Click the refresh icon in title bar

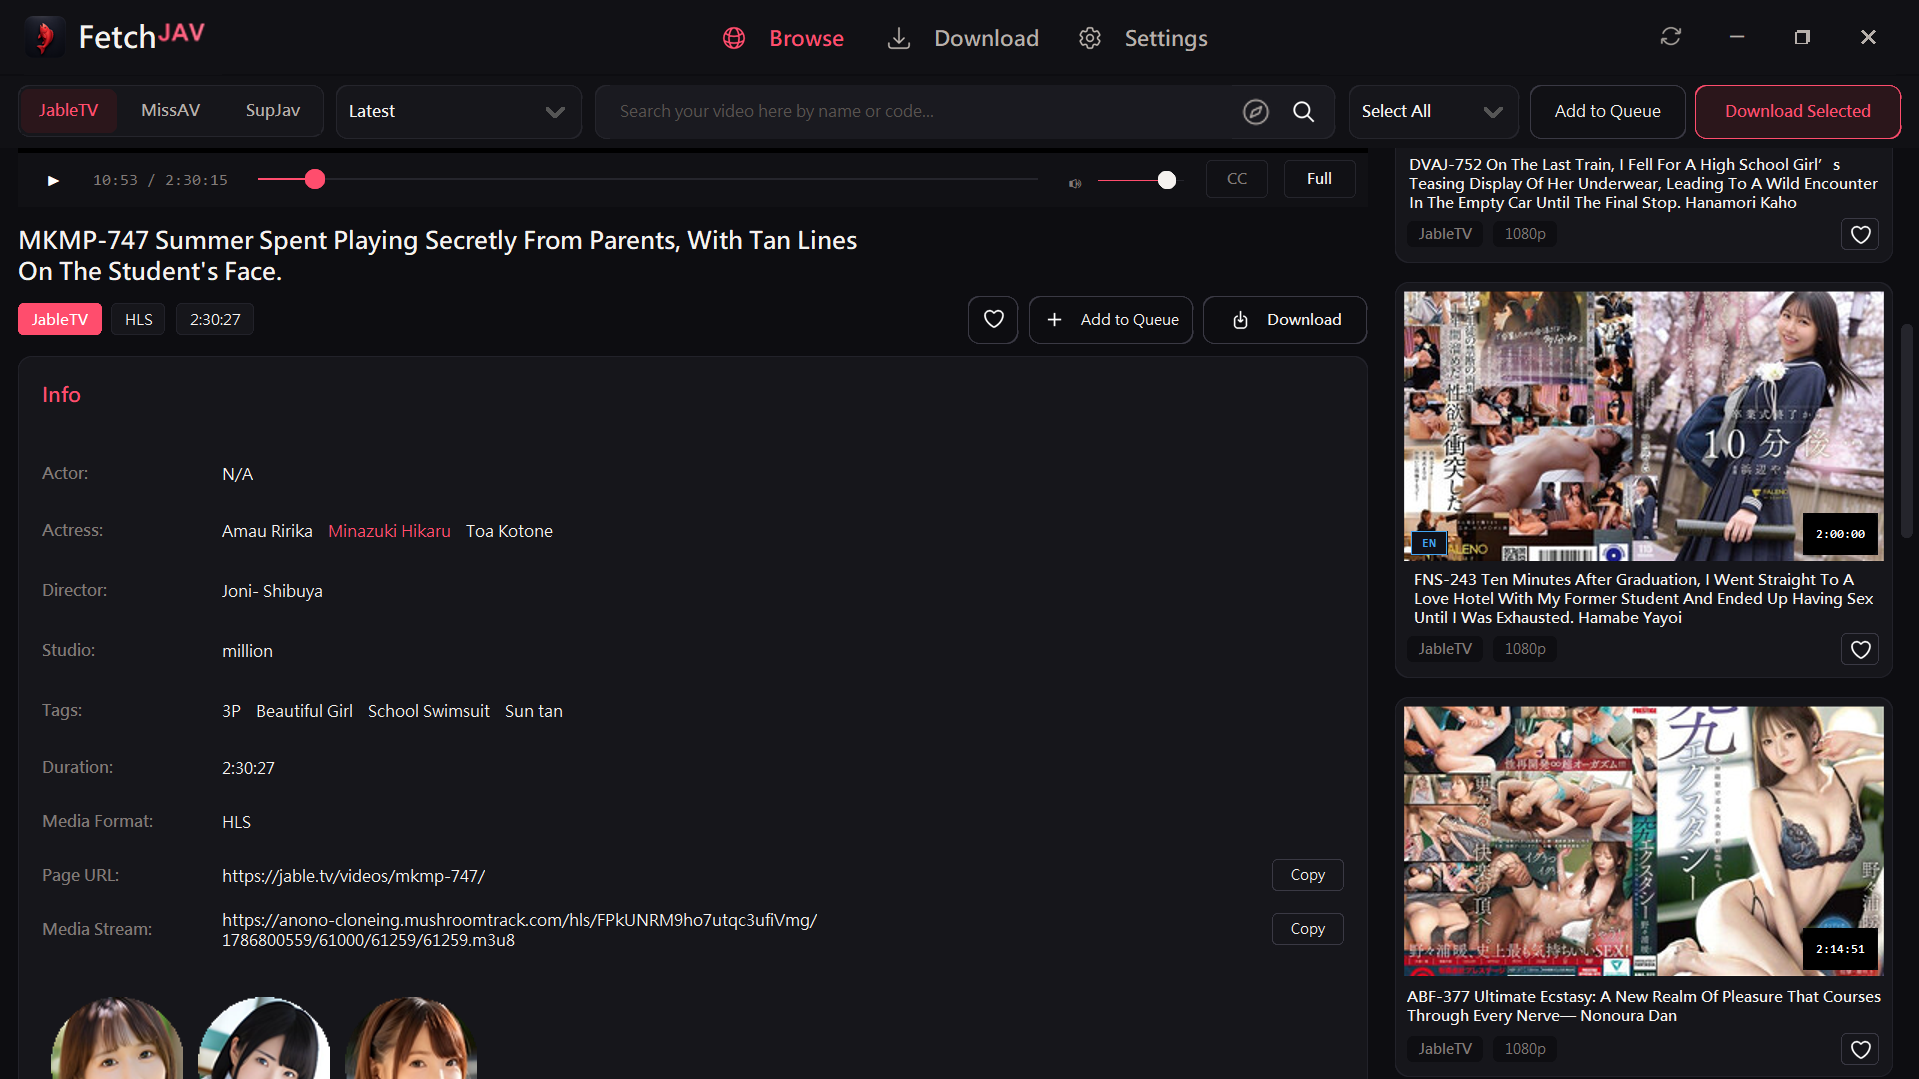[1671, 37]
